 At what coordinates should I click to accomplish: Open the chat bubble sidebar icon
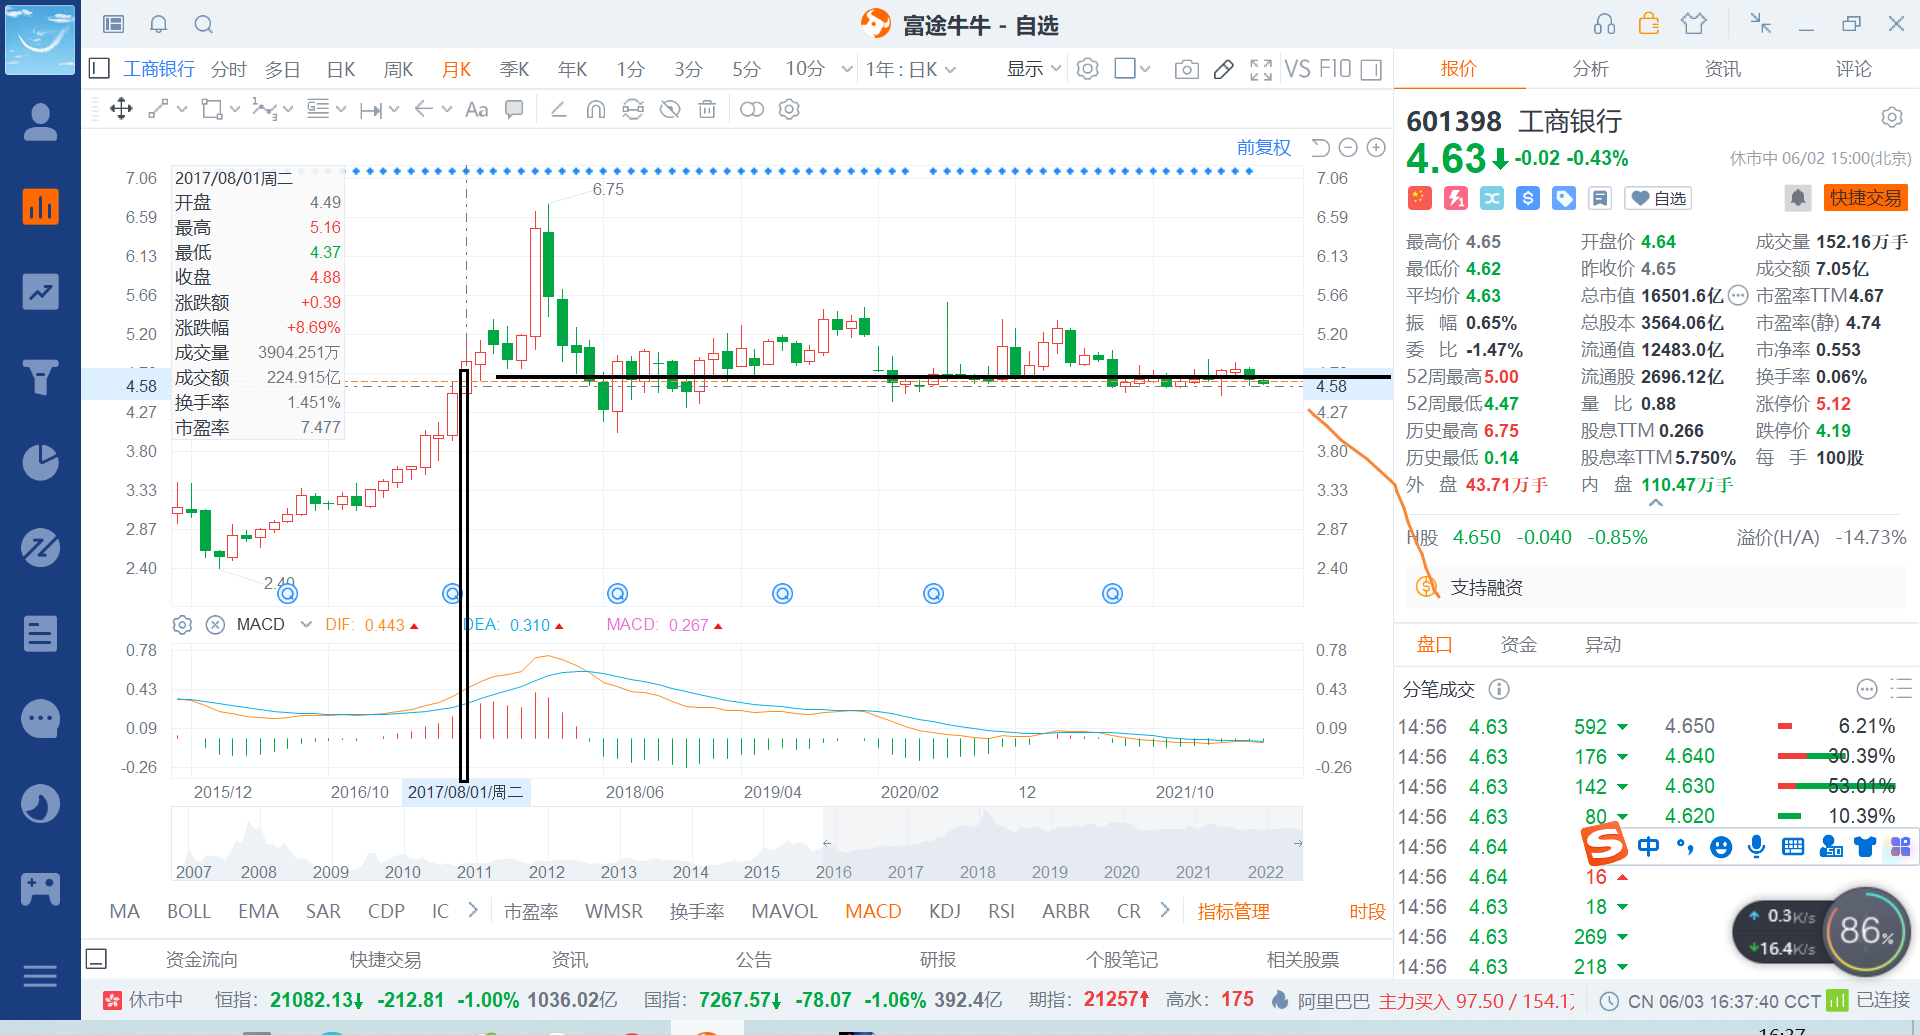(40, 718)
